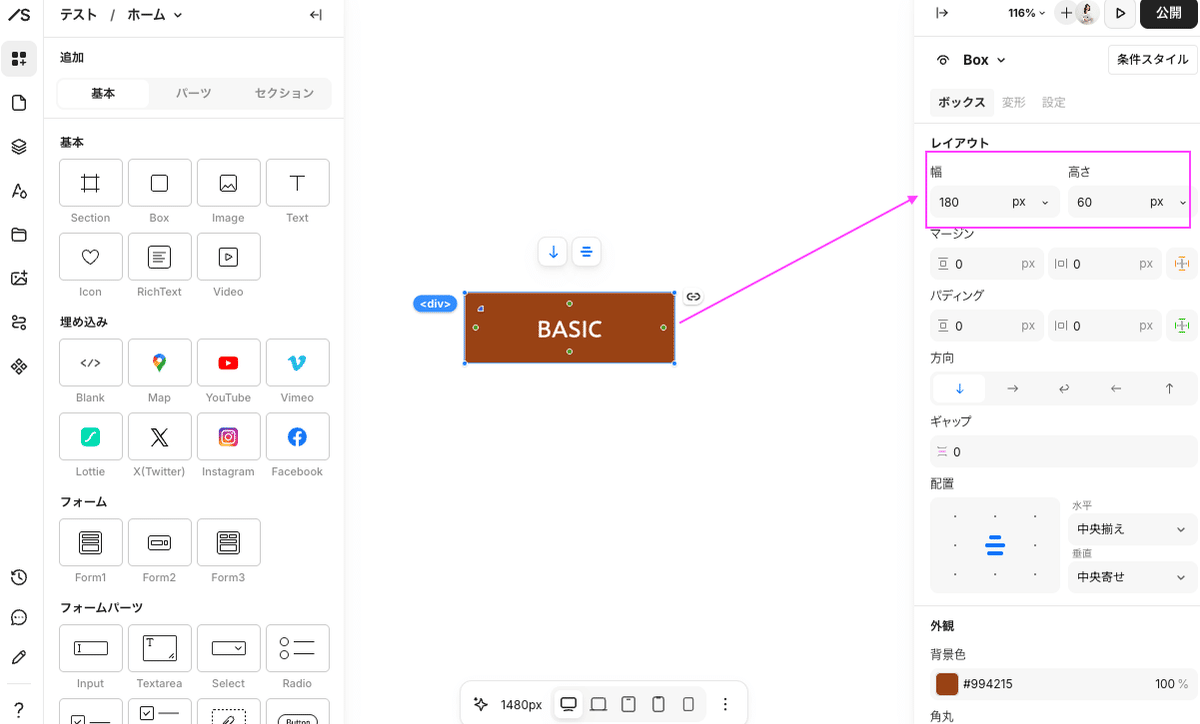Click the 公開 publish button
Screen dimensions: 1200x724
tap(1169, 13)
